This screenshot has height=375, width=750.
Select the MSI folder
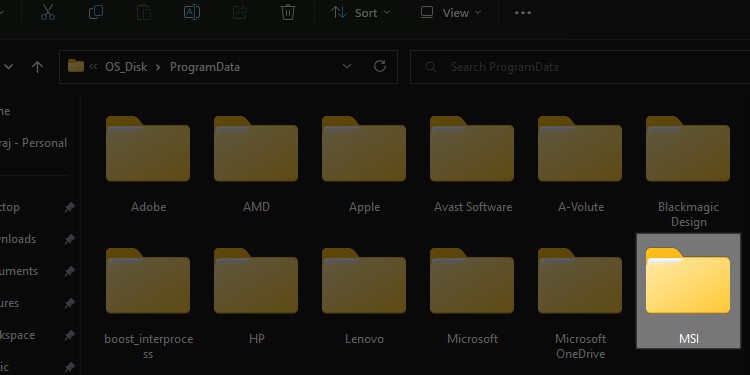[688, 291]
